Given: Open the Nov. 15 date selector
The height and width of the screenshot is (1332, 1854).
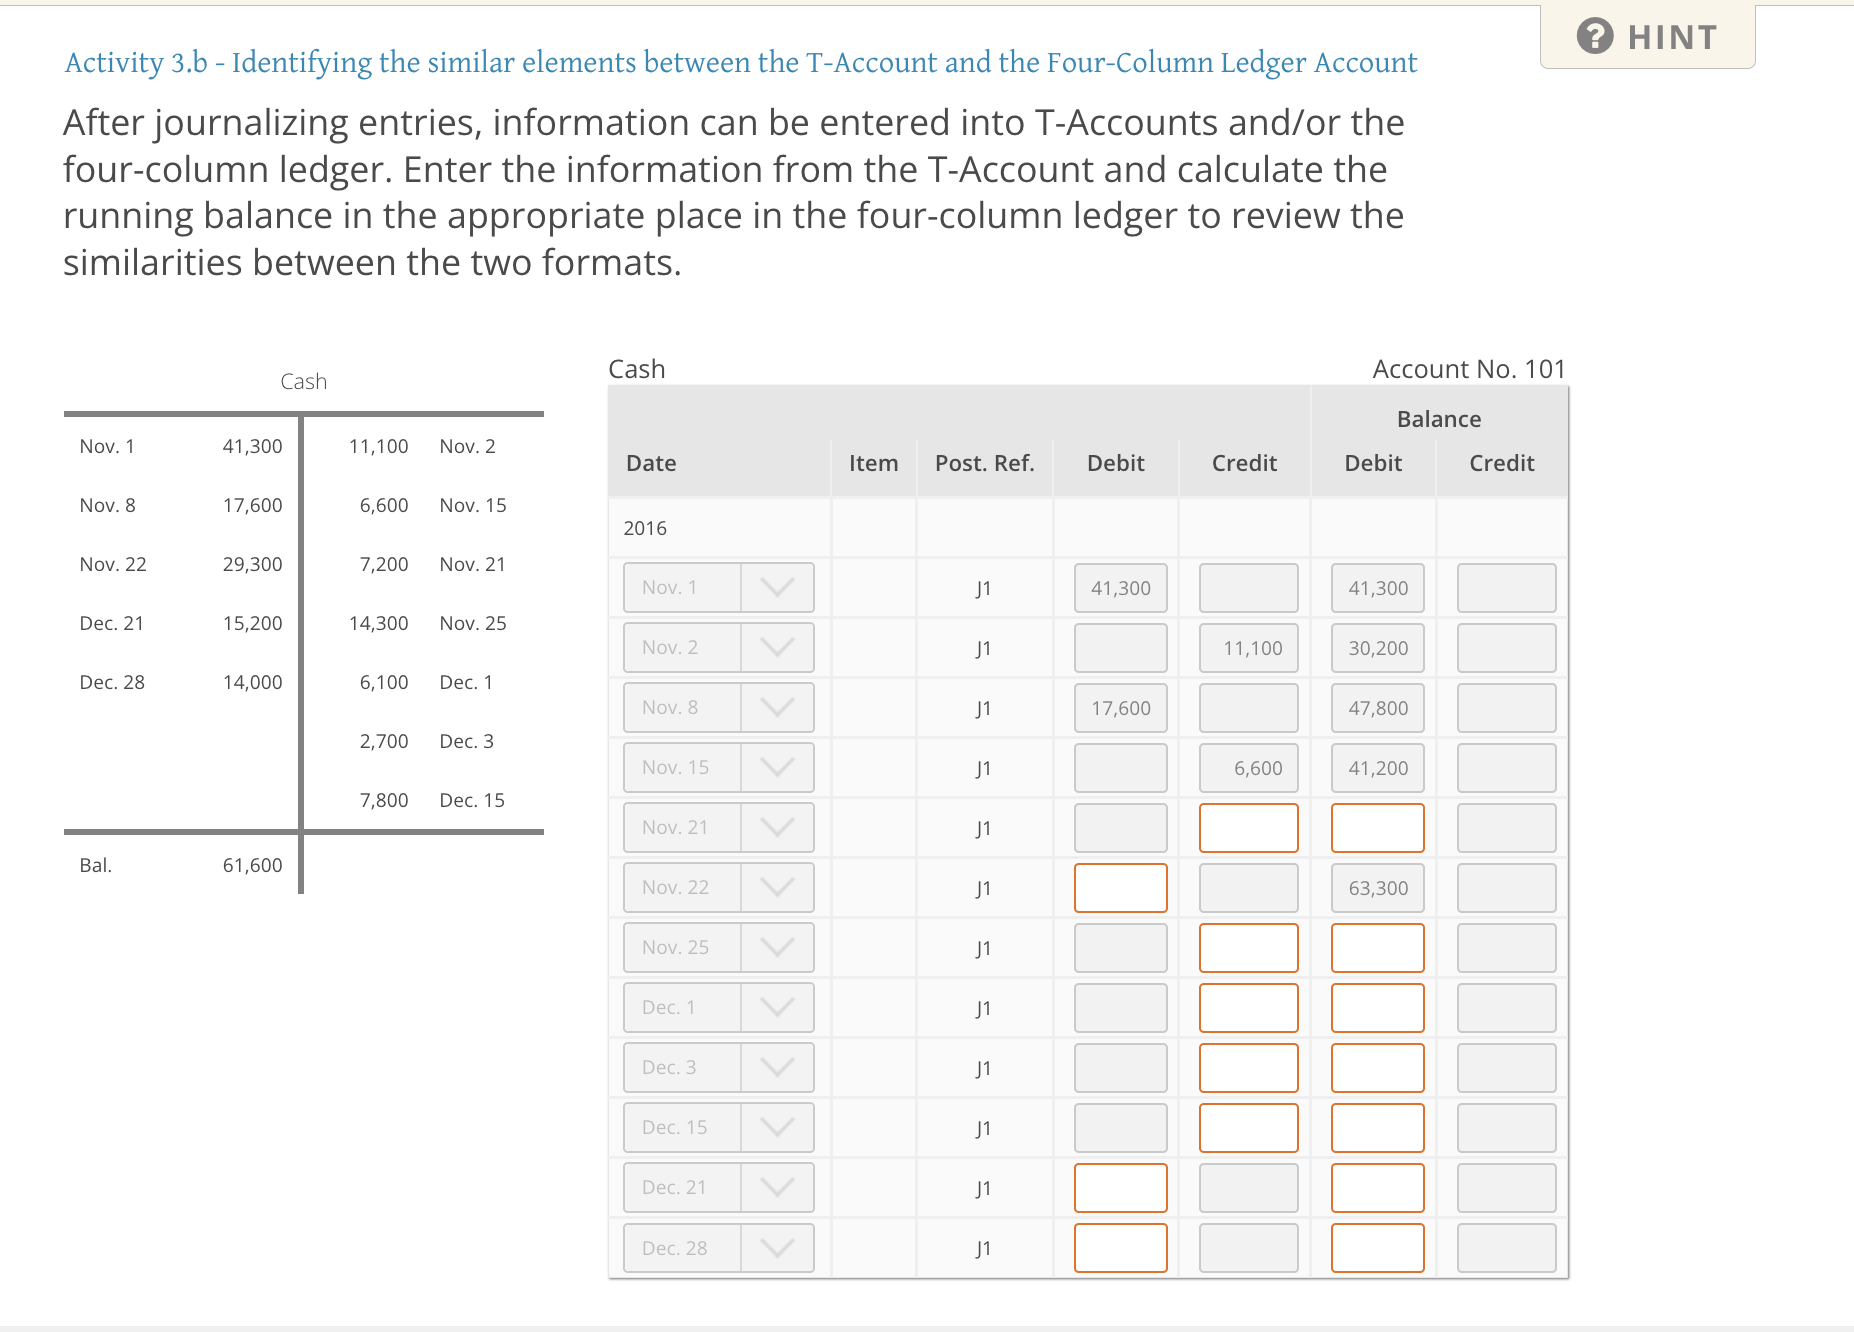Looking at the screenshot, I should click(x=779, y=767).
